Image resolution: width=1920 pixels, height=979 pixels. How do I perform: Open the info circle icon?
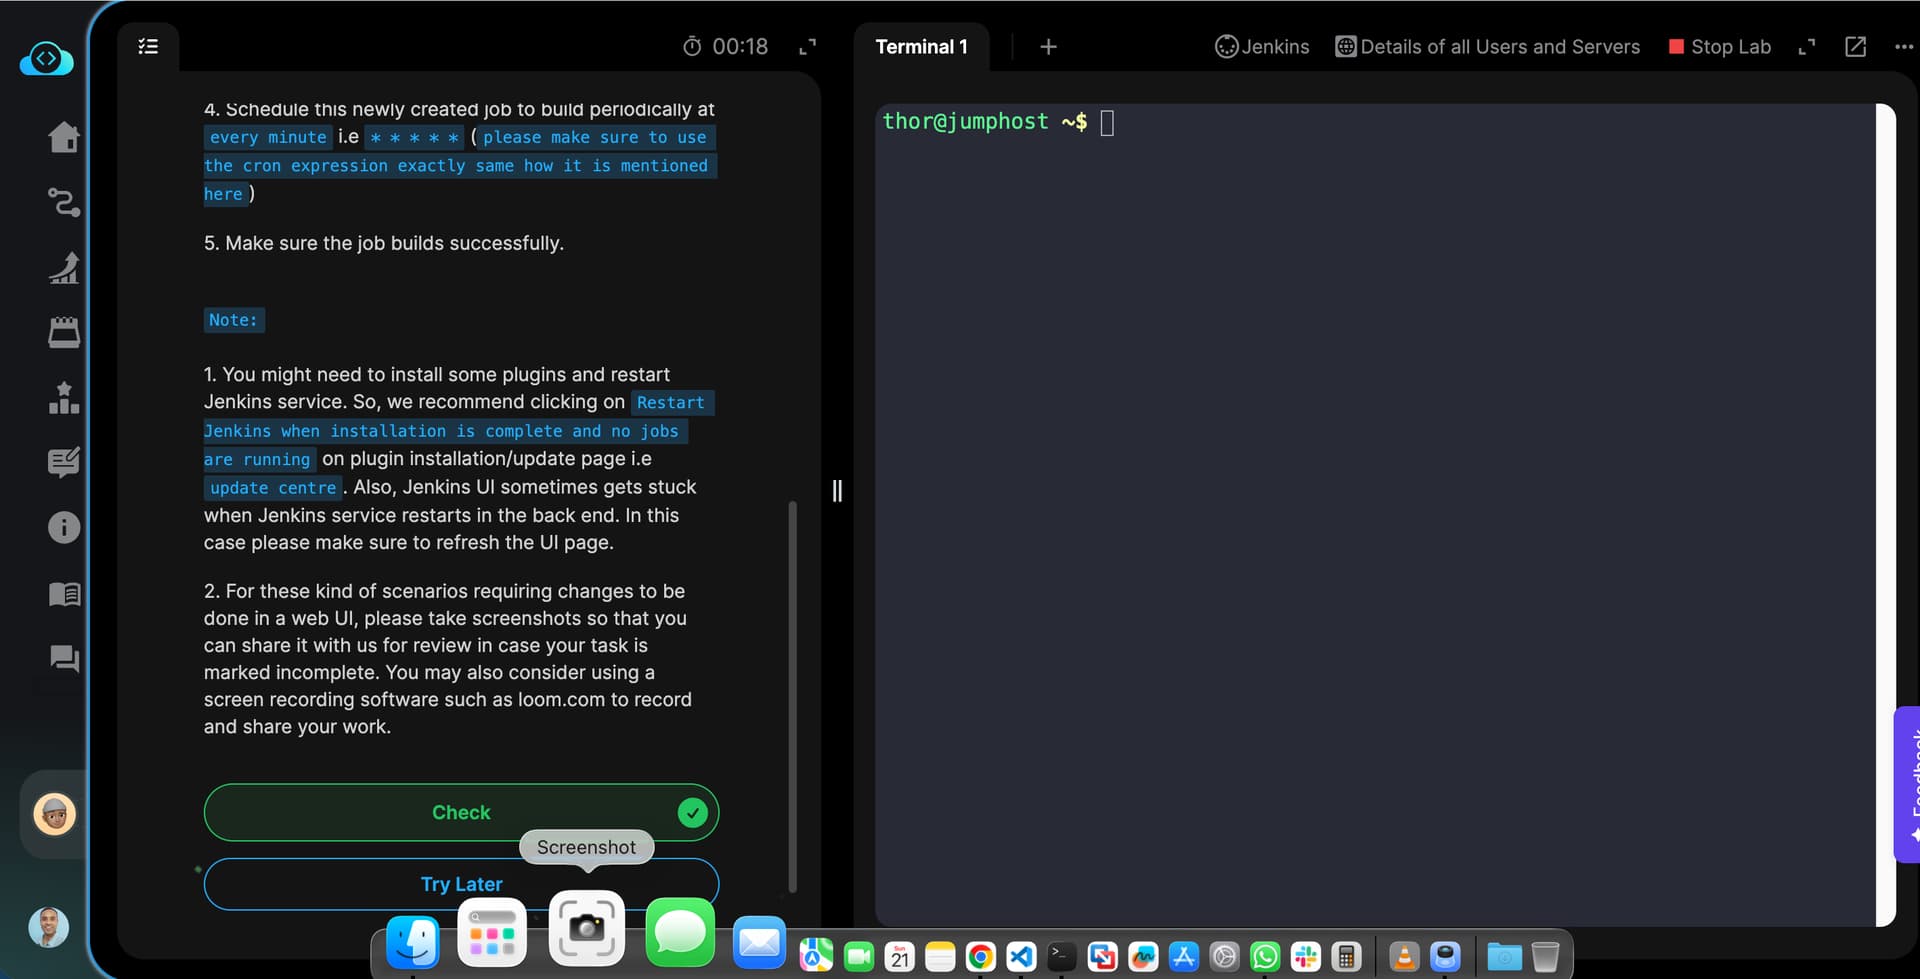(64, 527)
